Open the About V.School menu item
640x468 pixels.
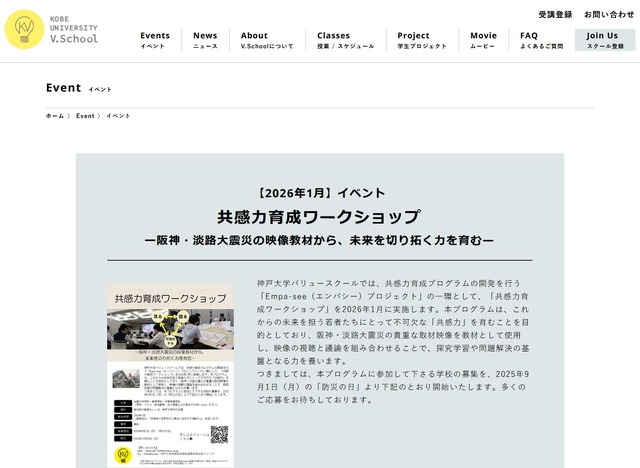pyautogui.click(x=267, y=40)
